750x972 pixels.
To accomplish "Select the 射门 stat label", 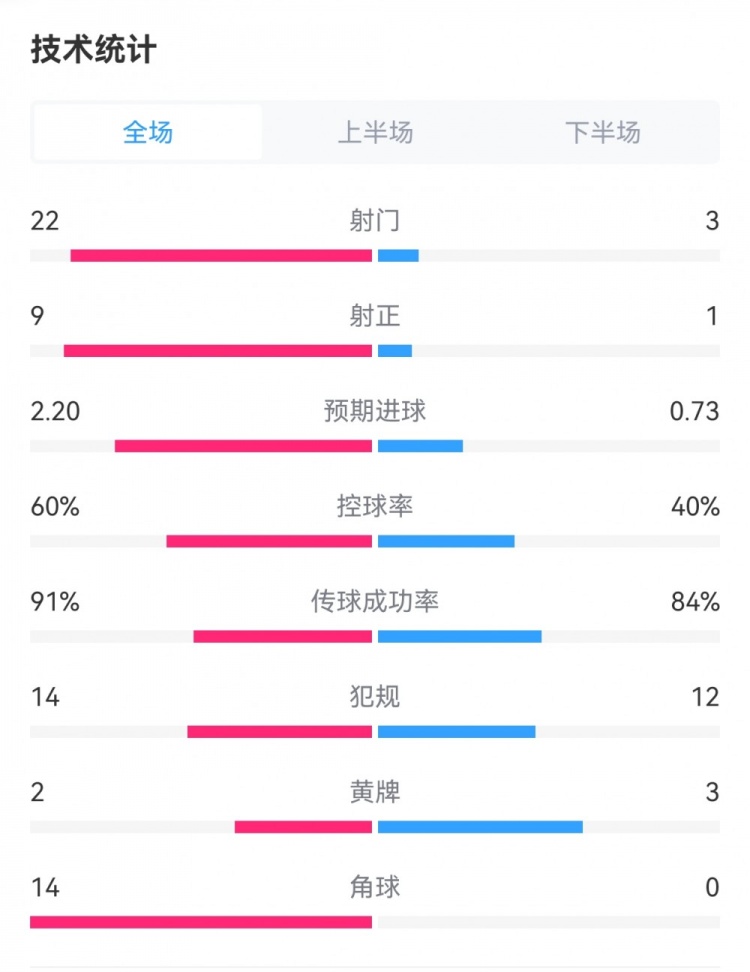I will (375, 221).
